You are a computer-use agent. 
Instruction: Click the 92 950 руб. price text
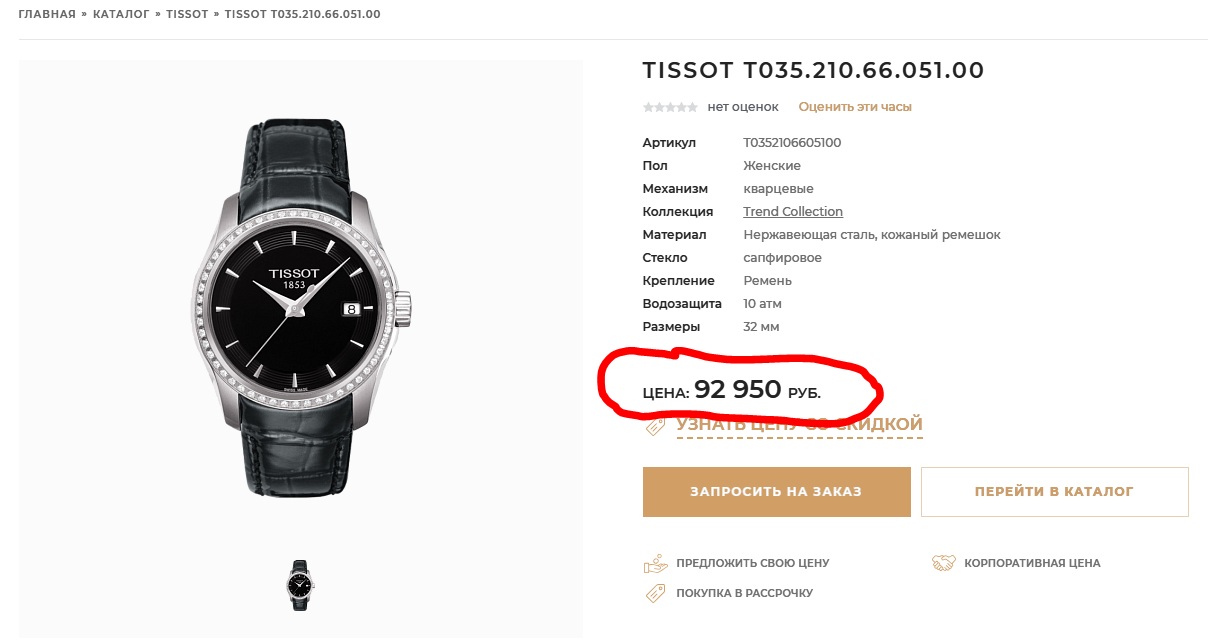(738, 390)
